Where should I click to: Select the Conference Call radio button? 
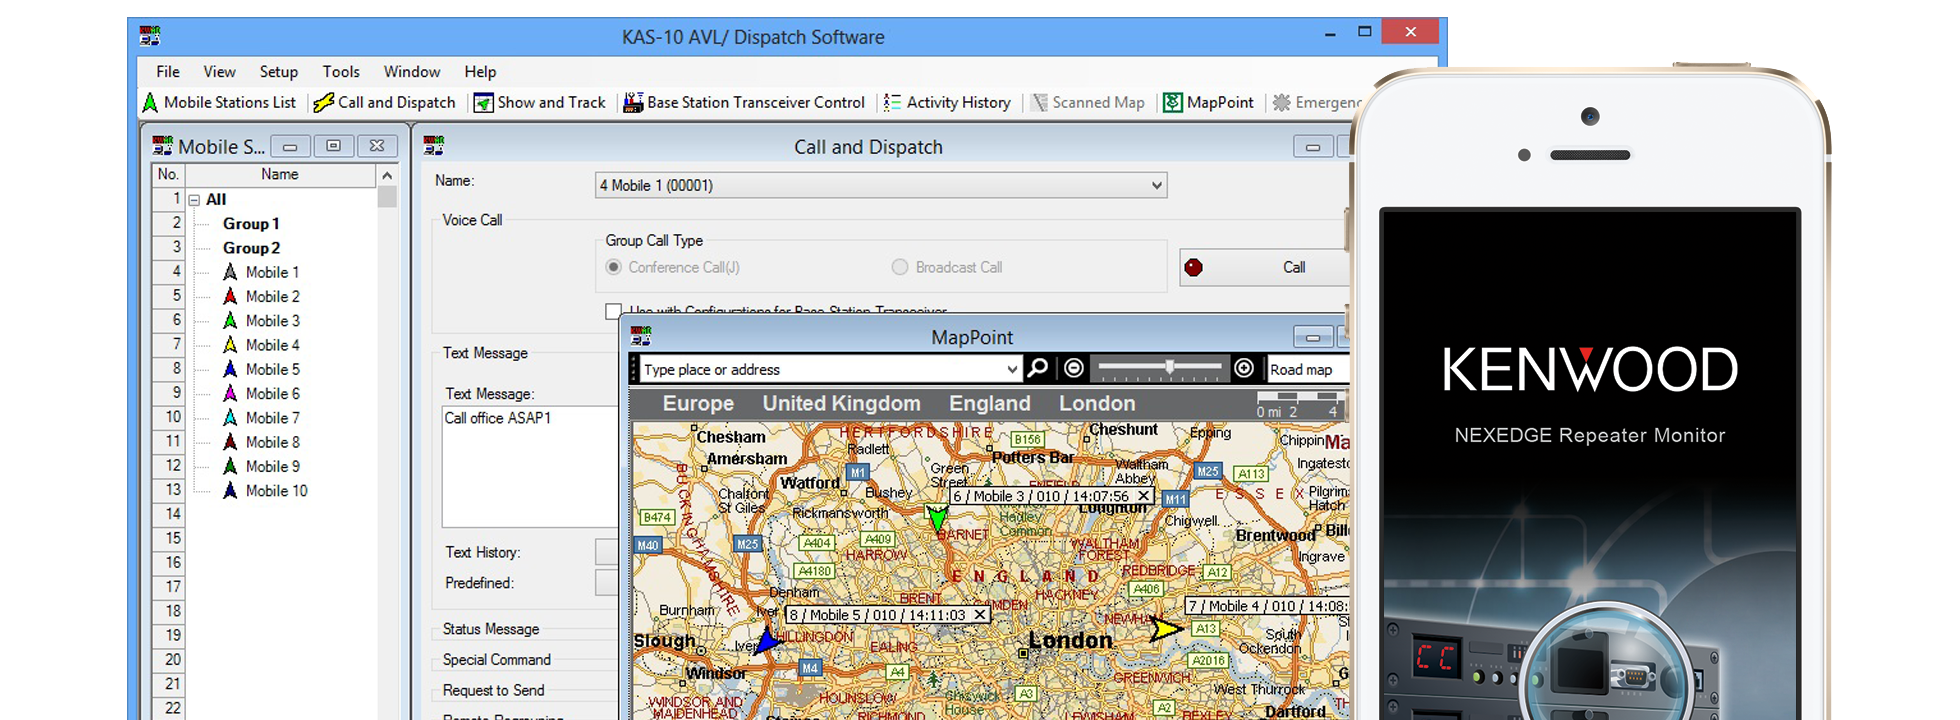pyautogui.click(x=614, y=267)
